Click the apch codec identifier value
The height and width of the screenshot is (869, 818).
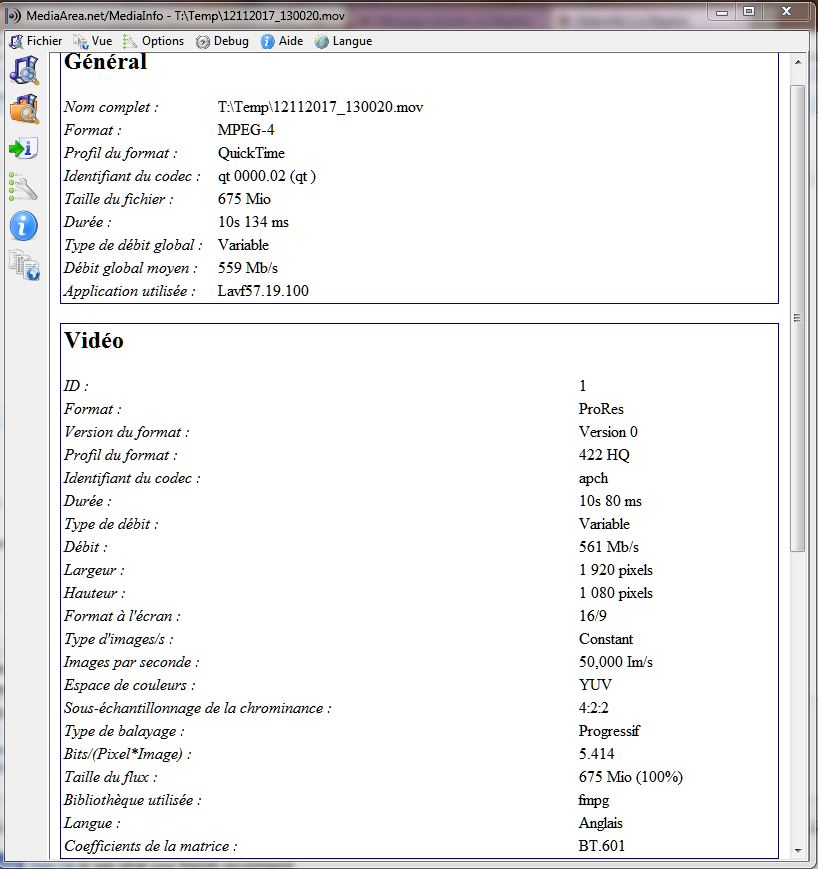pyautogui.click(x=593, y=478)
